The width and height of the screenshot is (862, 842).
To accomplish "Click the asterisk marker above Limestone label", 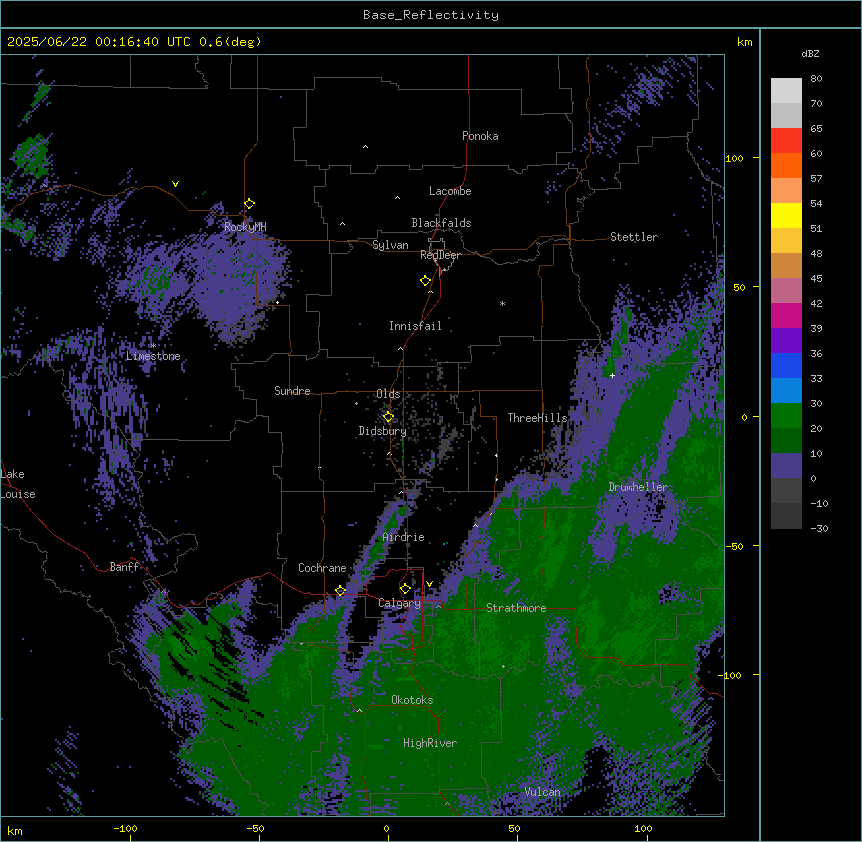I will (153, 345).
